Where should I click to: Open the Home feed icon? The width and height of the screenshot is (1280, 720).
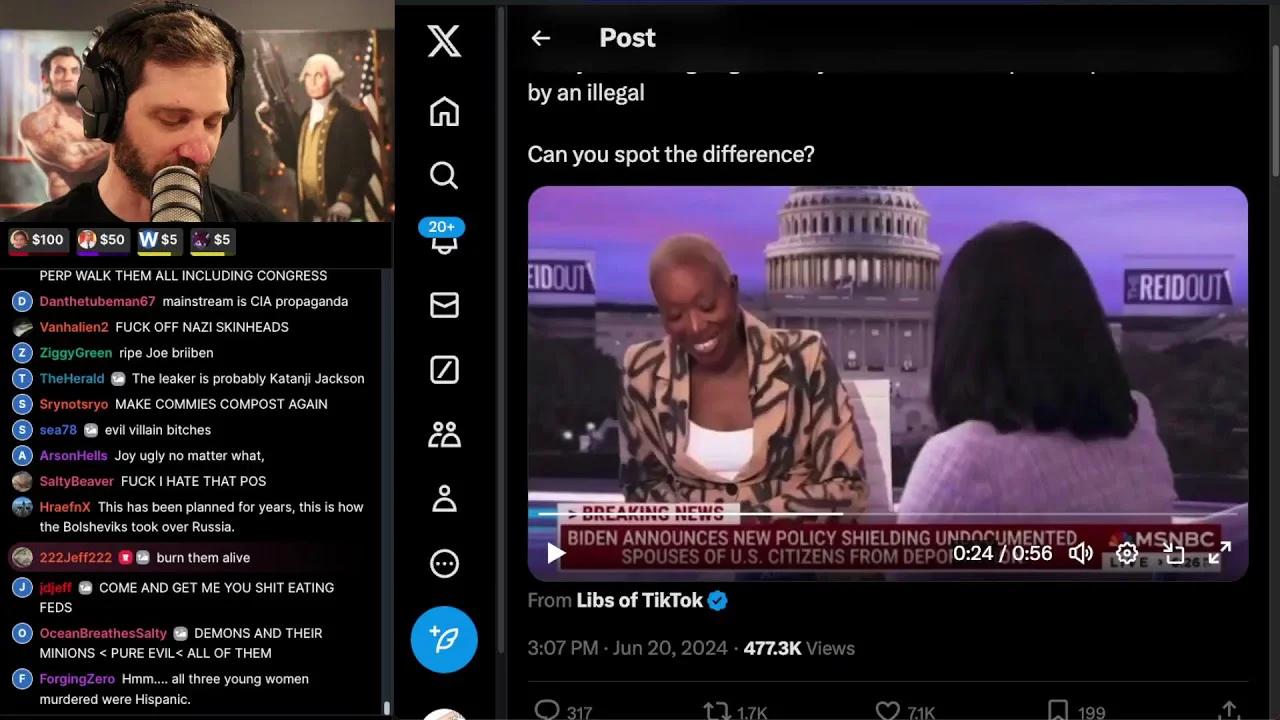(x=444, y=111)
